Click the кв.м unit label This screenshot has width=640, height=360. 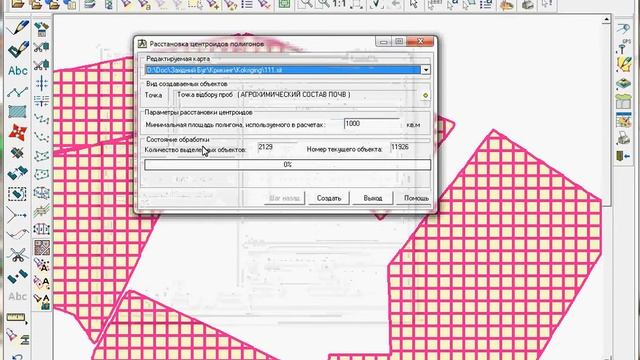(413, 125)
